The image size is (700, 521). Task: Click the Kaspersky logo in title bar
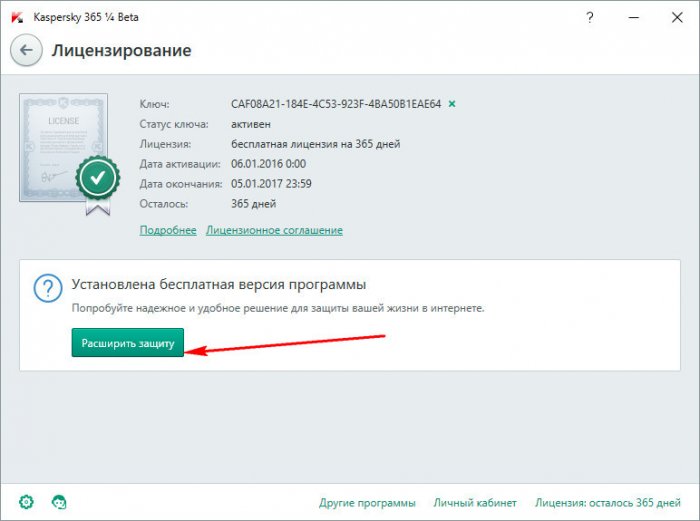[x=17, y=17]
